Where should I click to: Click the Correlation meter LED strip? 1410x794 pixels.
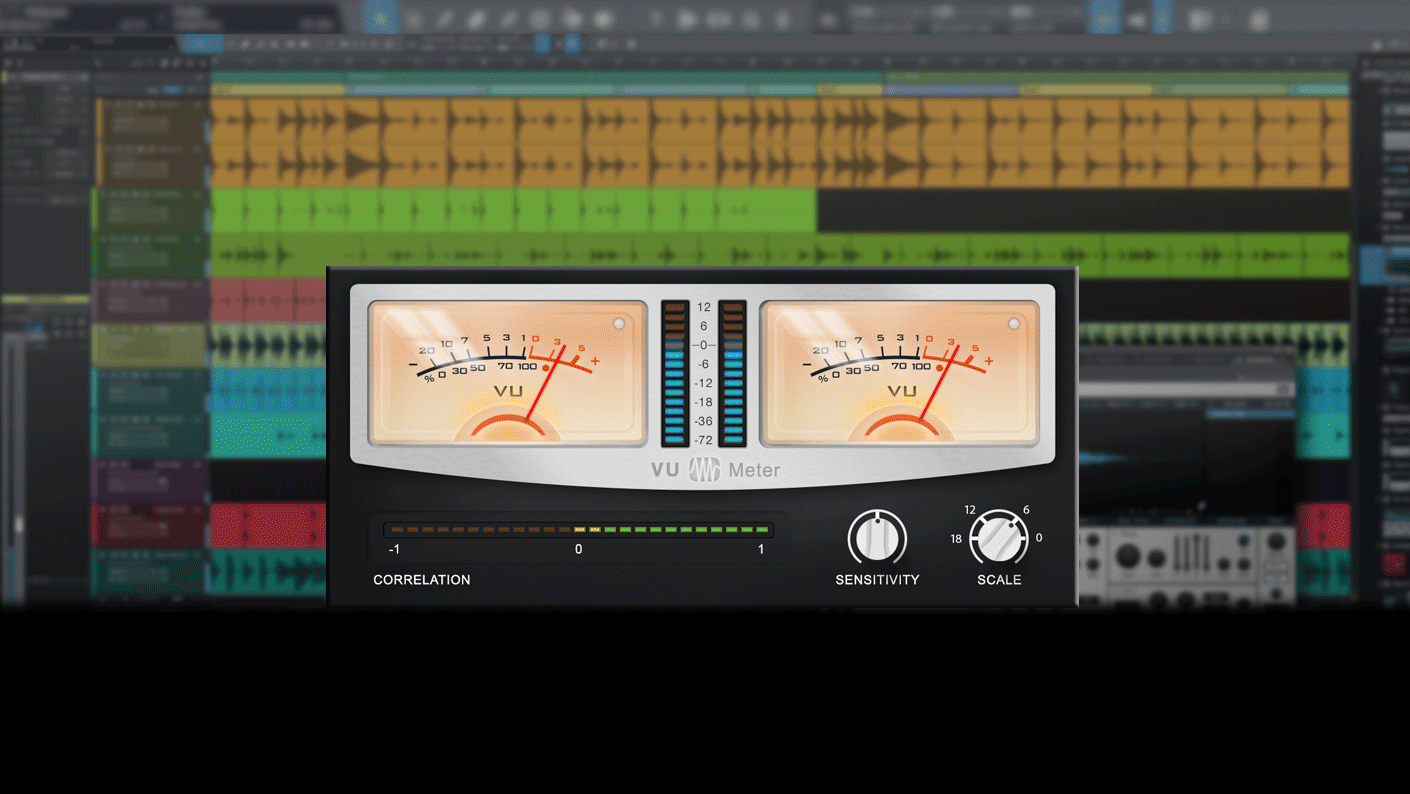point(578,529)
